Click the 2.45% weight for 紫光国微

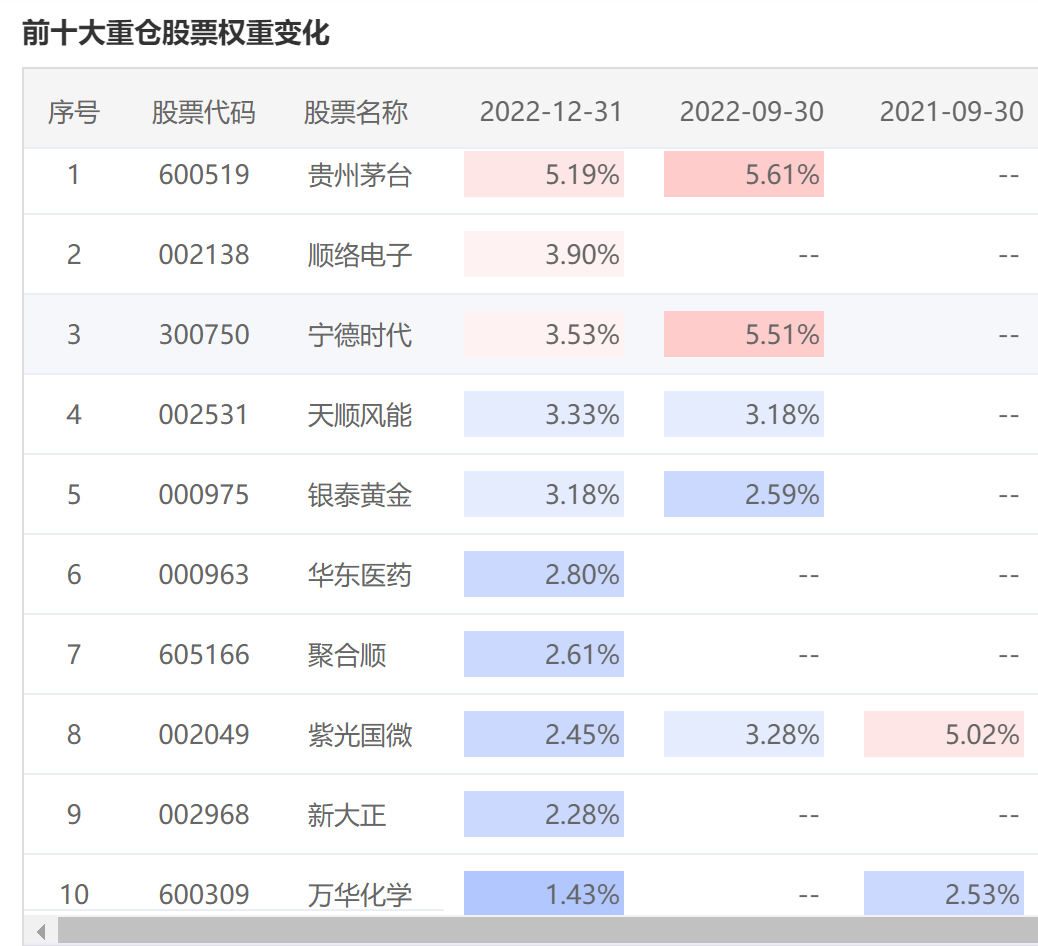(543, 734)
